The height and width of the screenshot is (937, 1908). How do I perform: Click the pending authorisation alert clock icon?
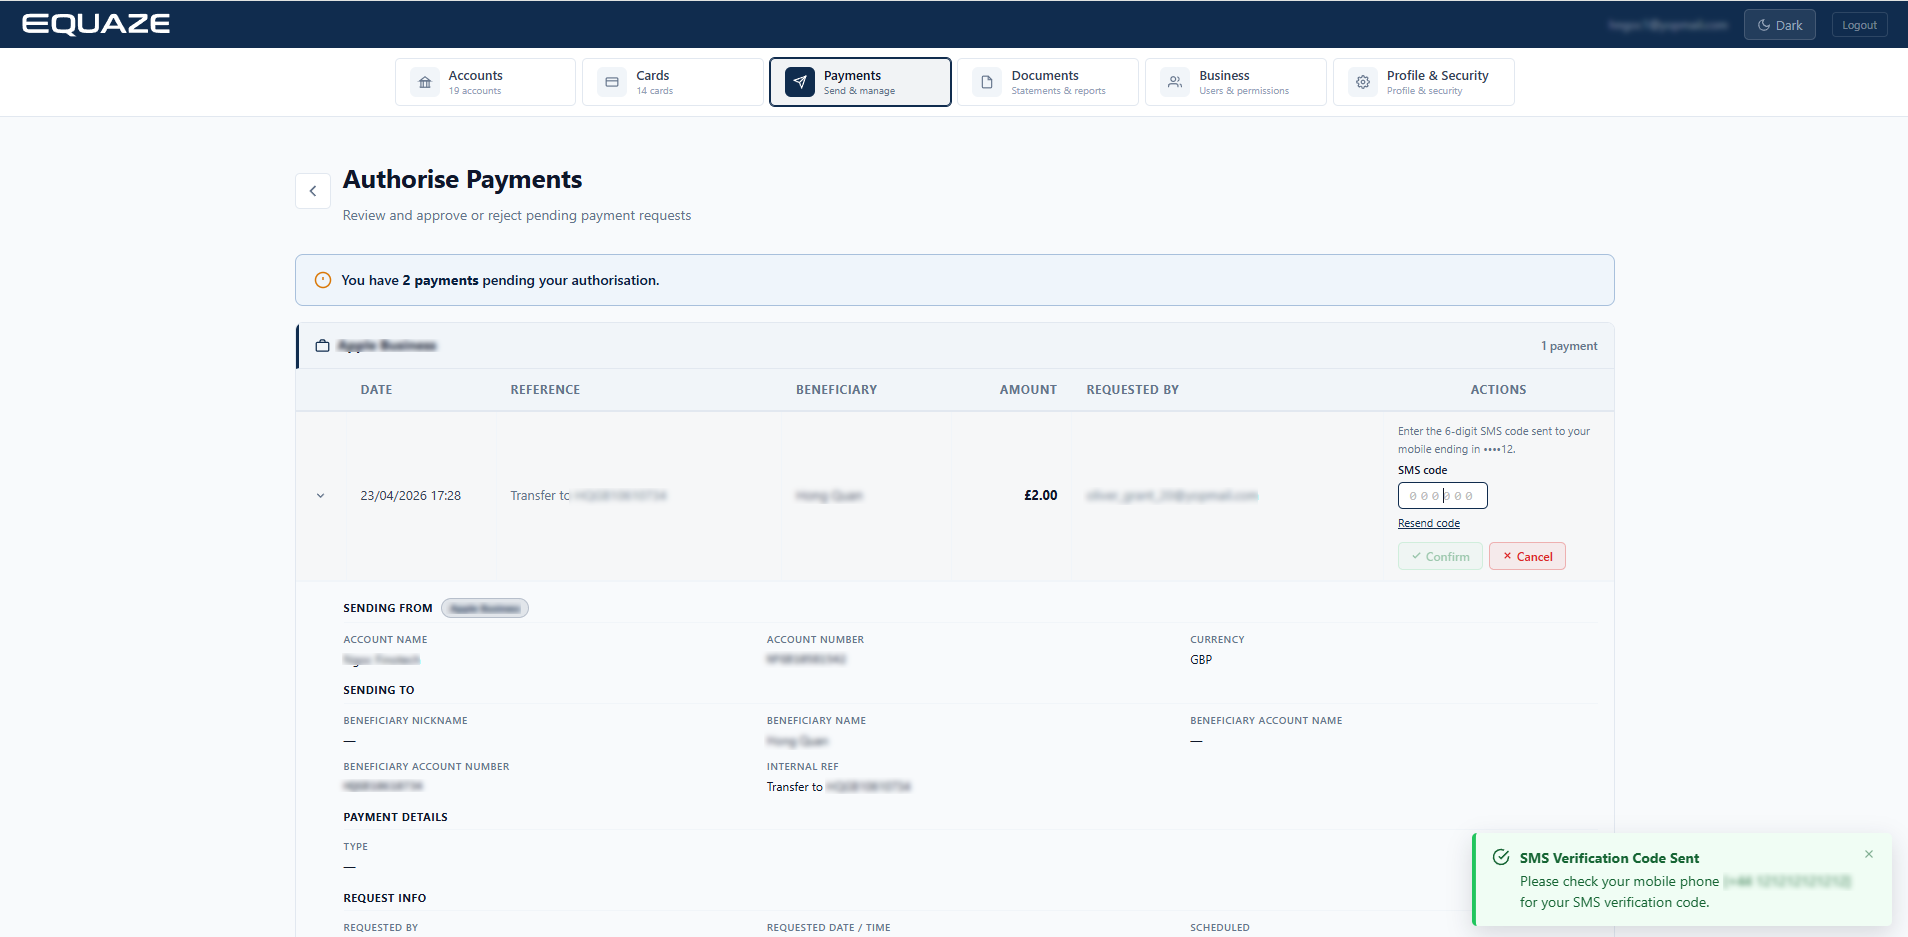tap(323, 280)
